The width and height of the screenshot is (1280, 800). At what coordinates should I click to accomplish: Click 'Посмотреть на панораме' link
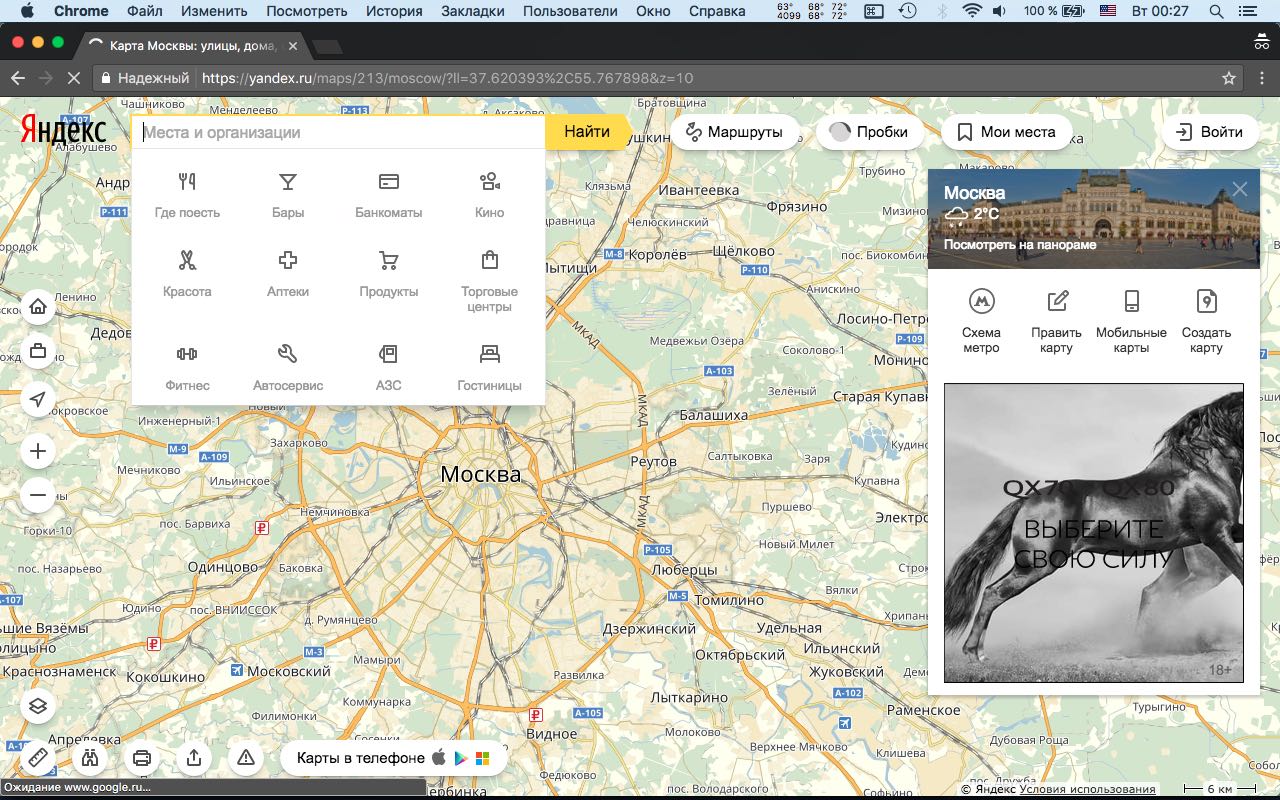1020,244
